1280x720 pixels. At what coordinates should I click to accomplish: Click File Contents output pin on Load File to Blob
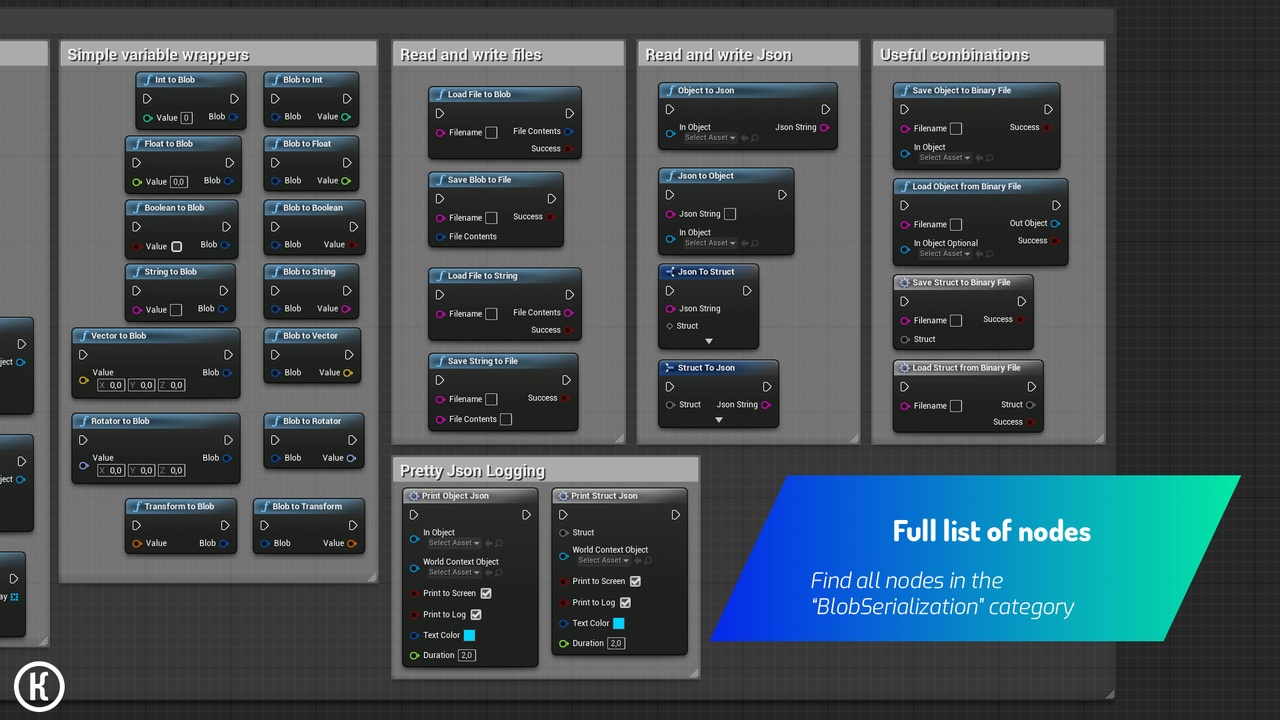coord(569,131)
